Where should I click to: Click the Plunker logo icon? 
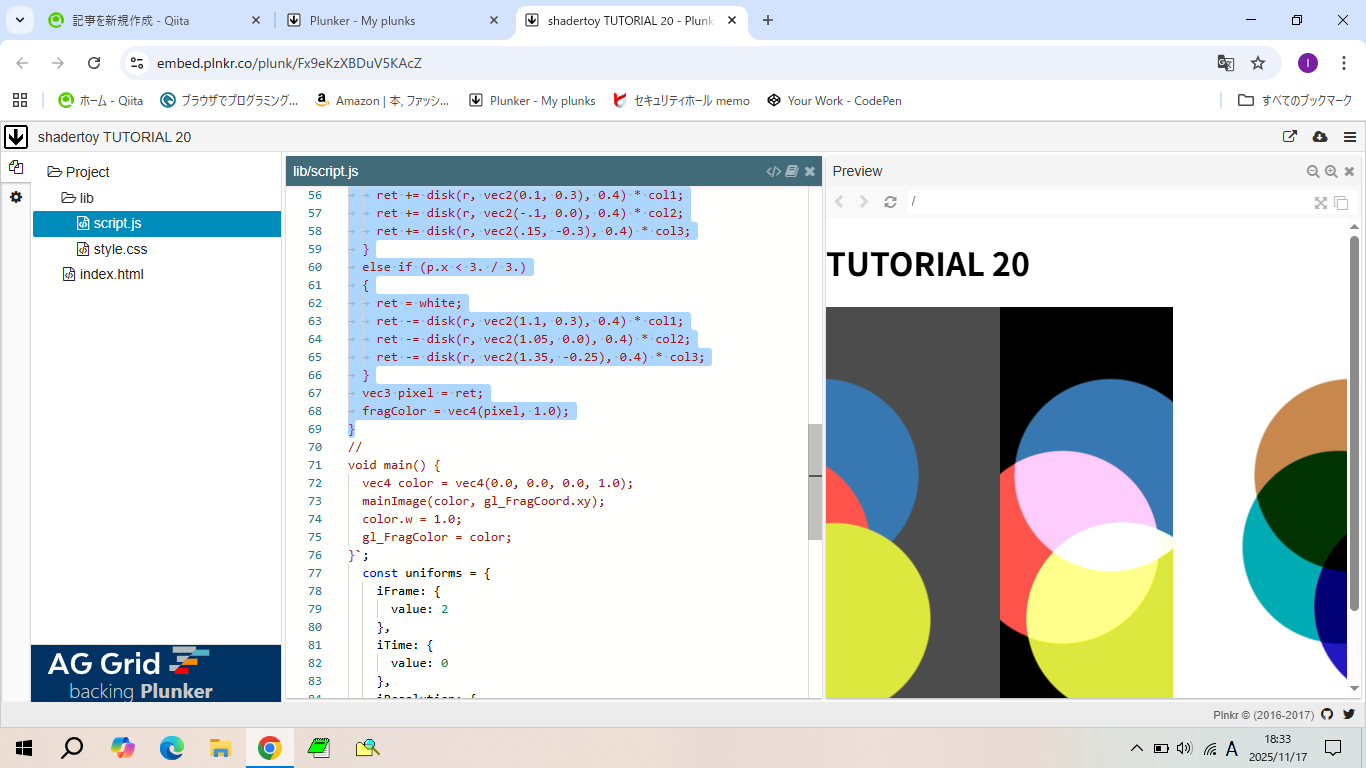tap(16, 137)
